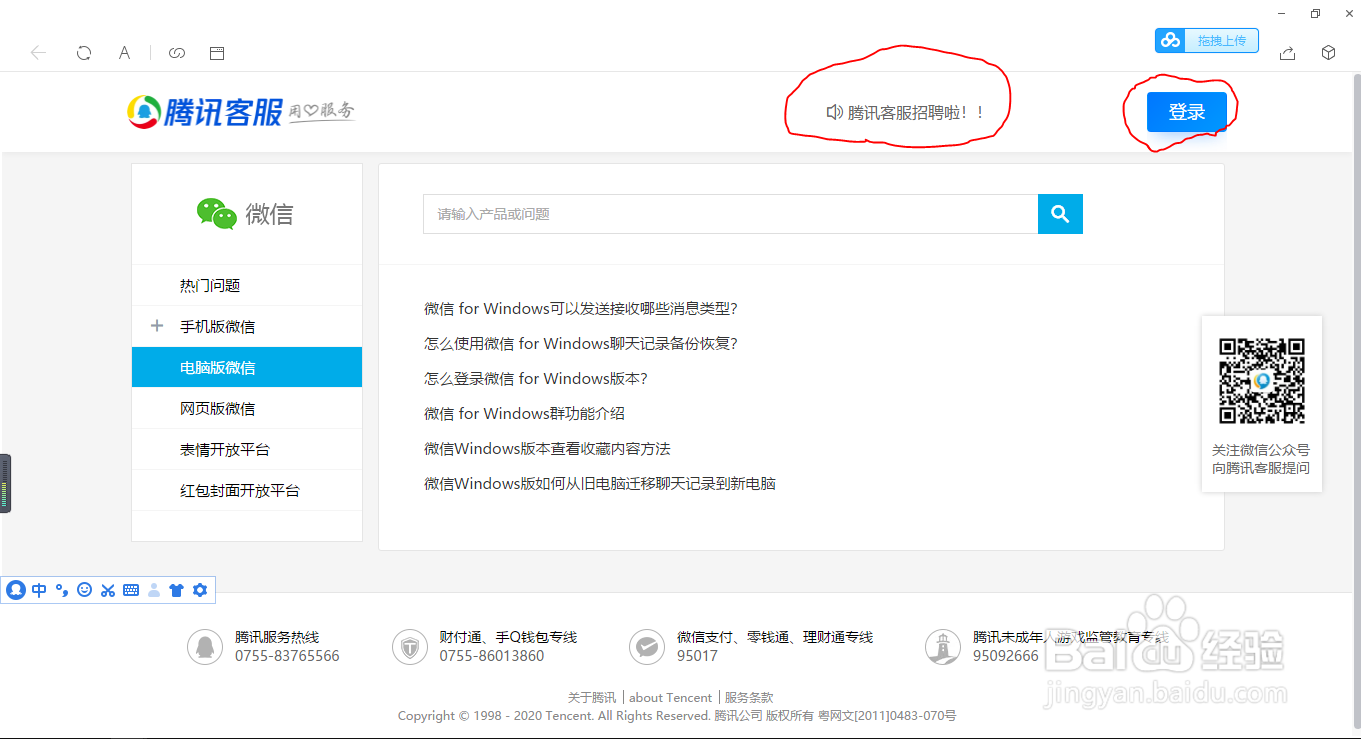Image resolution: width=1361 pixels, height=739 pixels.
Task: Open the 关于腾讯 footer link
Action: tap(592, 698)
